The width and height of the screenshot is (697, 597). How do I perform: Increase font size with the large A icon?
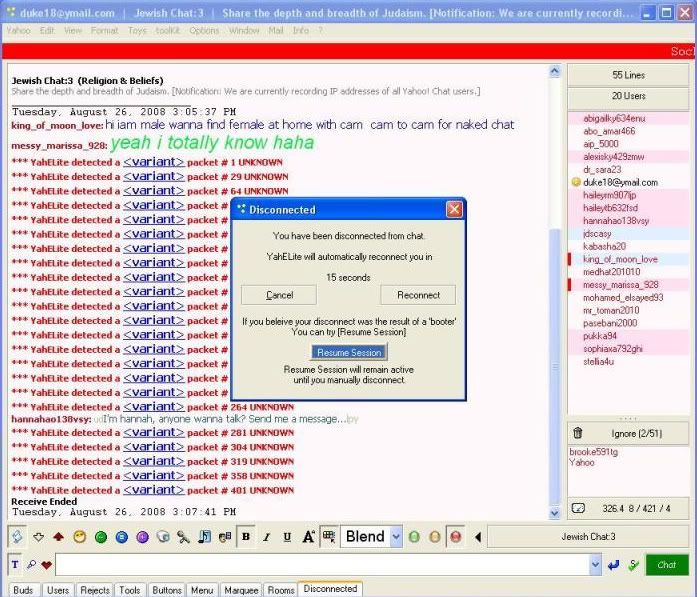308,537
